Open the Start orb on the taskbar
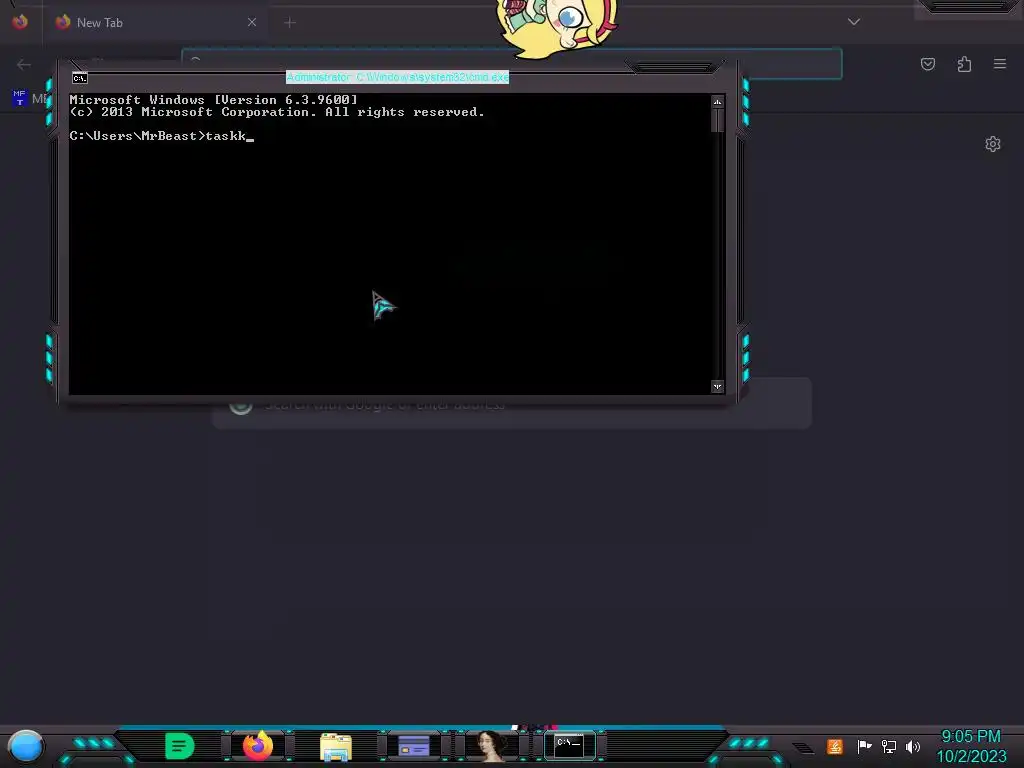 coord(26,746)
